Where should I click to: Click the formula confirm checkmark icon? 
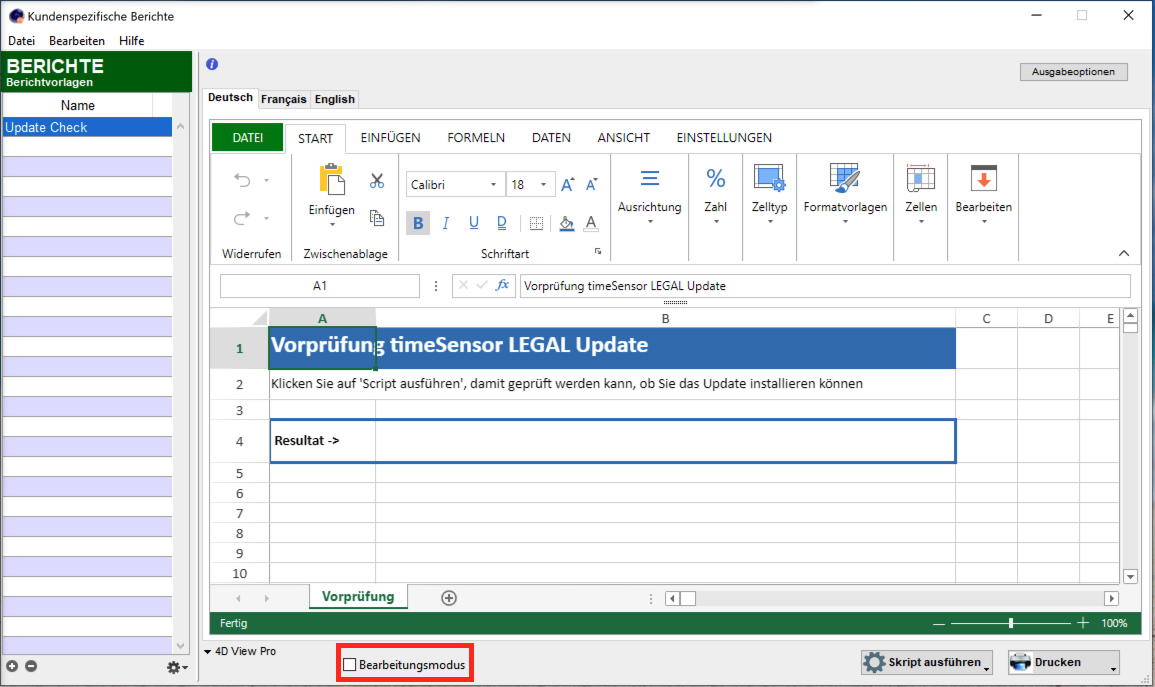click(x=482, y=285)
